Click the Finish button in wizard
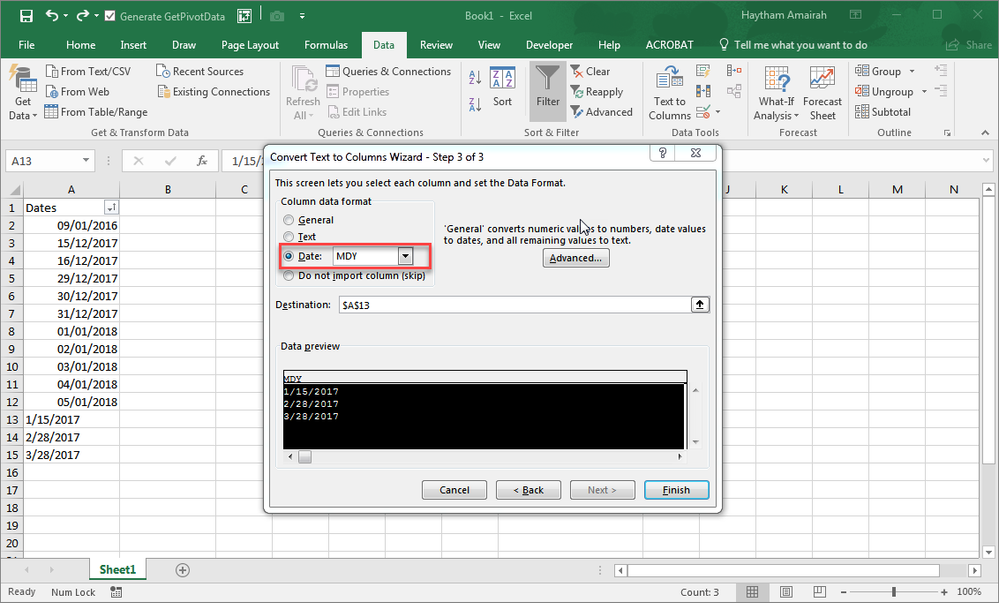Screen dimensions: 999x603 [676, 490]
